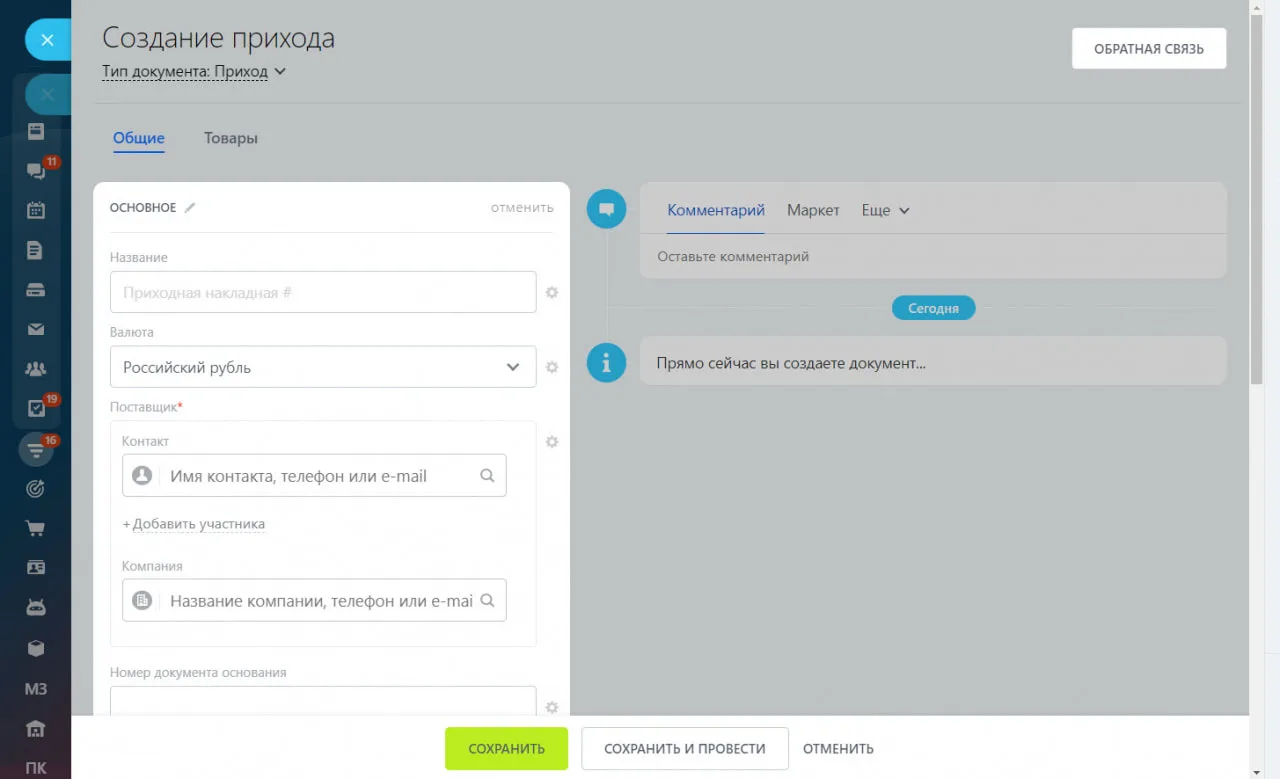Open the robot icon in the sidebar

tap(36, 607)
